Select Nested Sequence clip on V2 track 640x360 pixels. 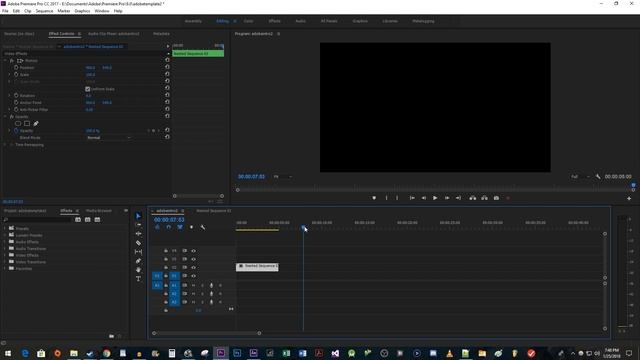(257, 267)
